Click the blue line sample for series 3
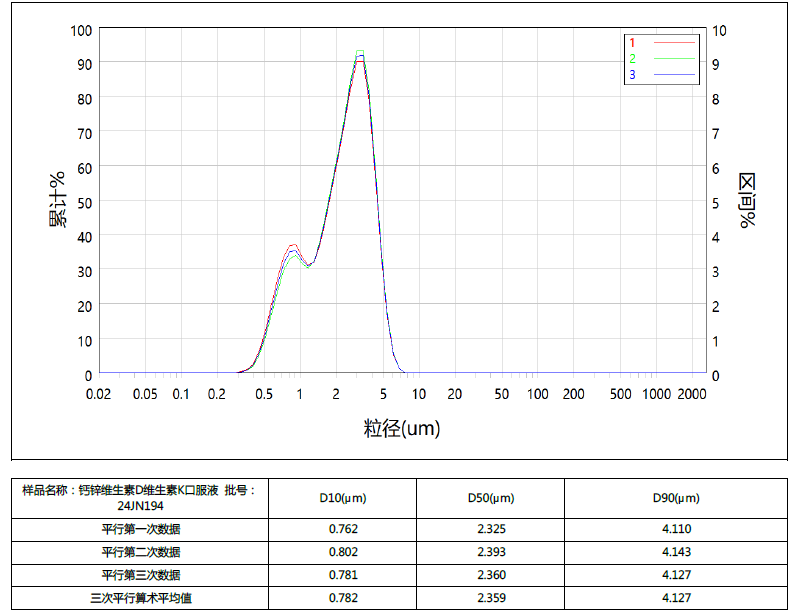Viewport: 795px width, 610px height. [674, 76]
